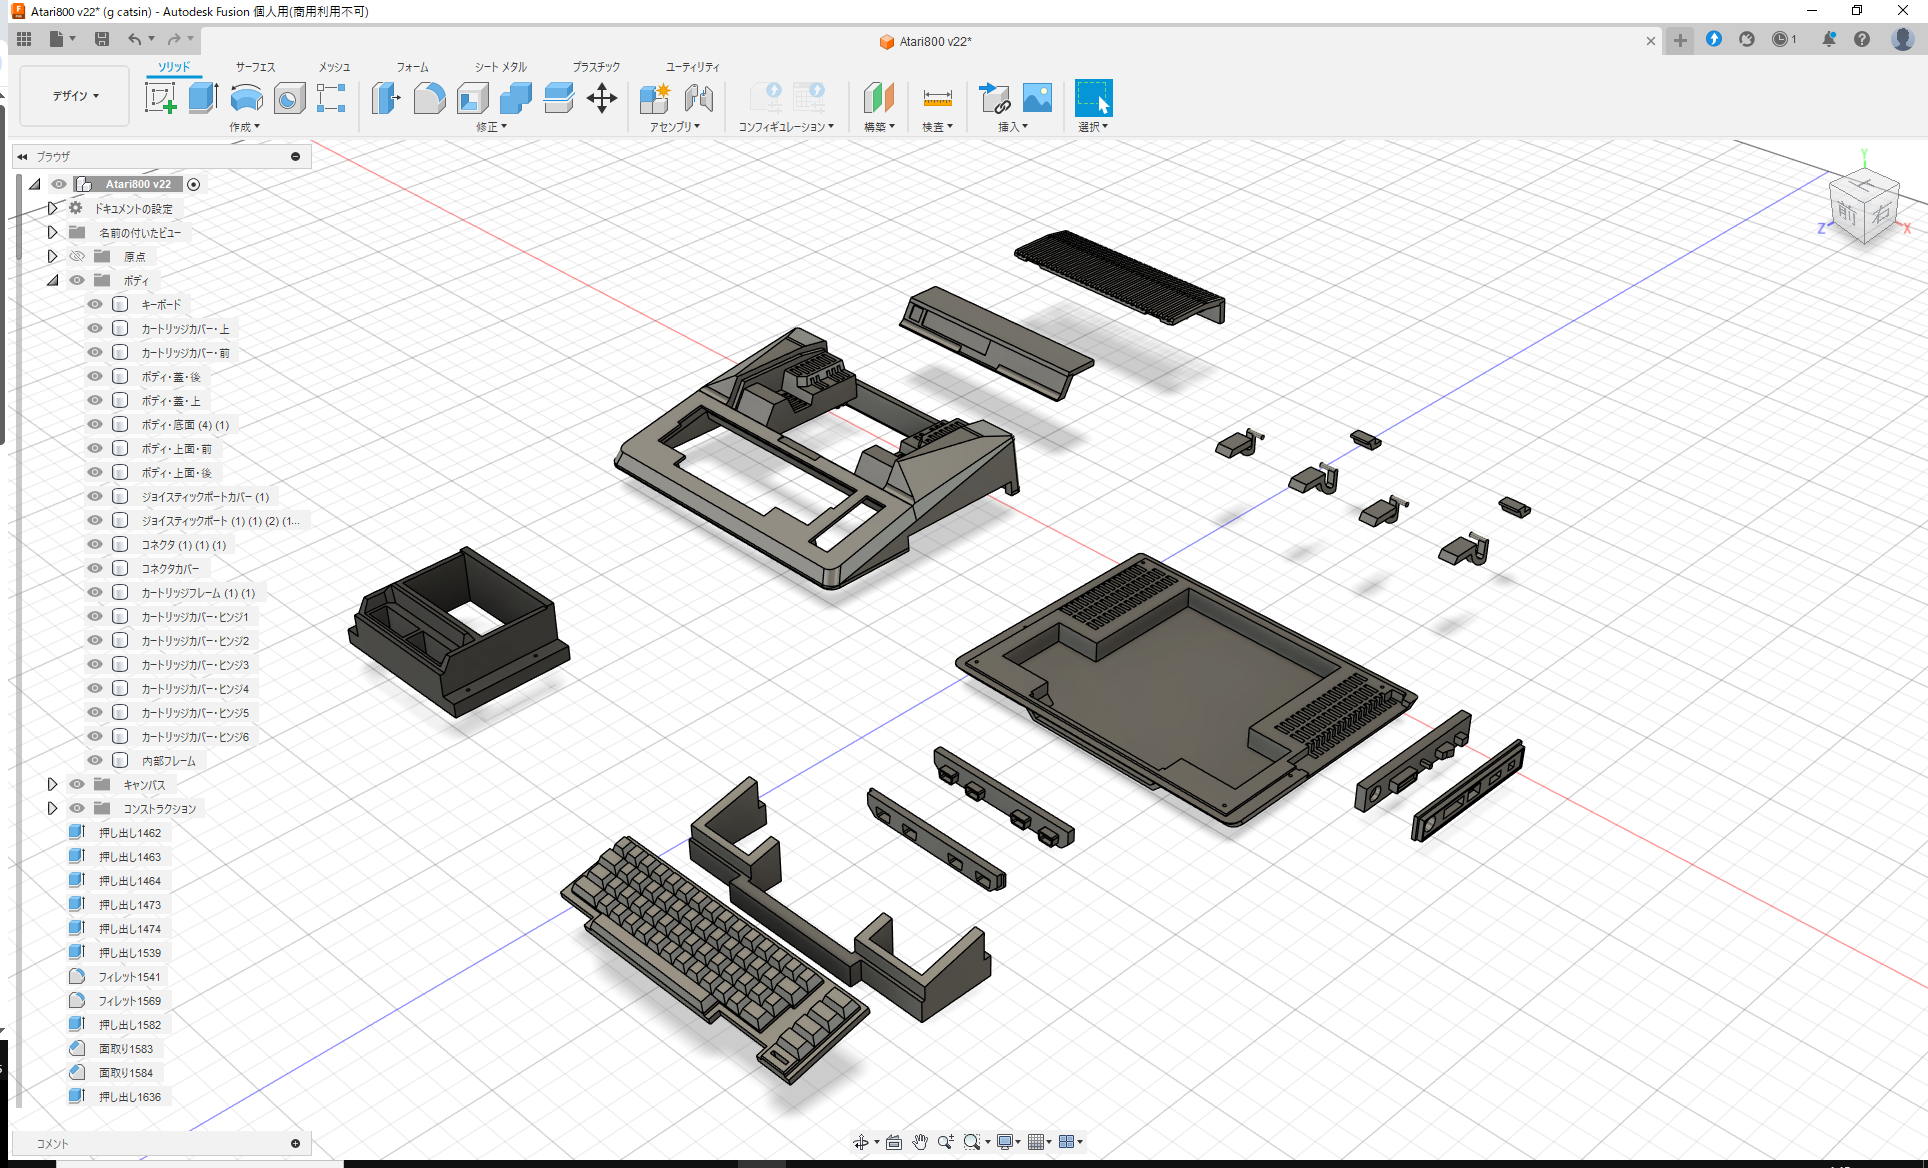Collapse the ブラウザ panel

point(22,156)
